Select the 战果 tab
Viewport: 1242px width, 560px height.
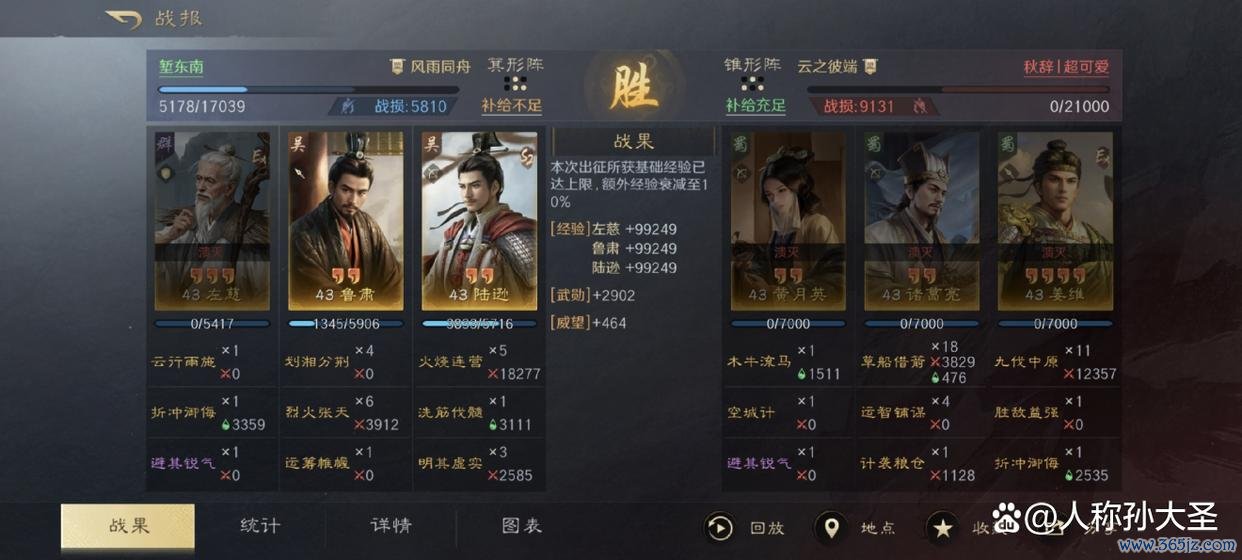128,526
